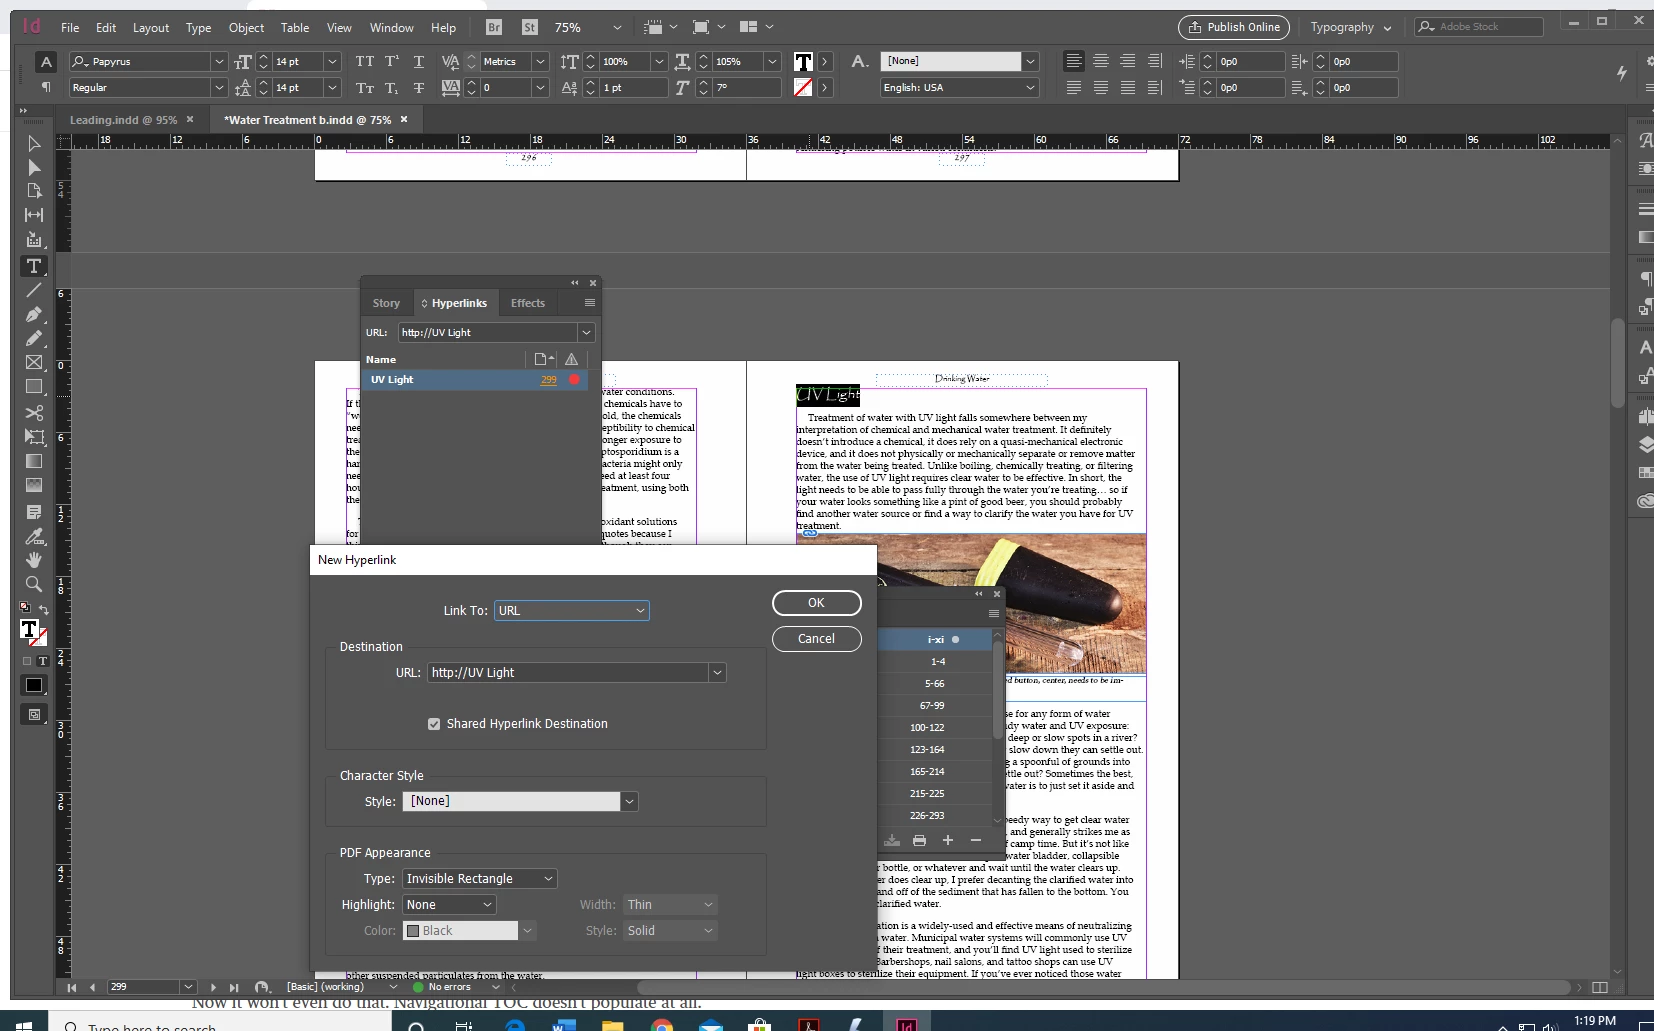Select the Type tool in toolbox
Screen dimensions: 1654x1031
pyautogui.click(x=33, y=266)
